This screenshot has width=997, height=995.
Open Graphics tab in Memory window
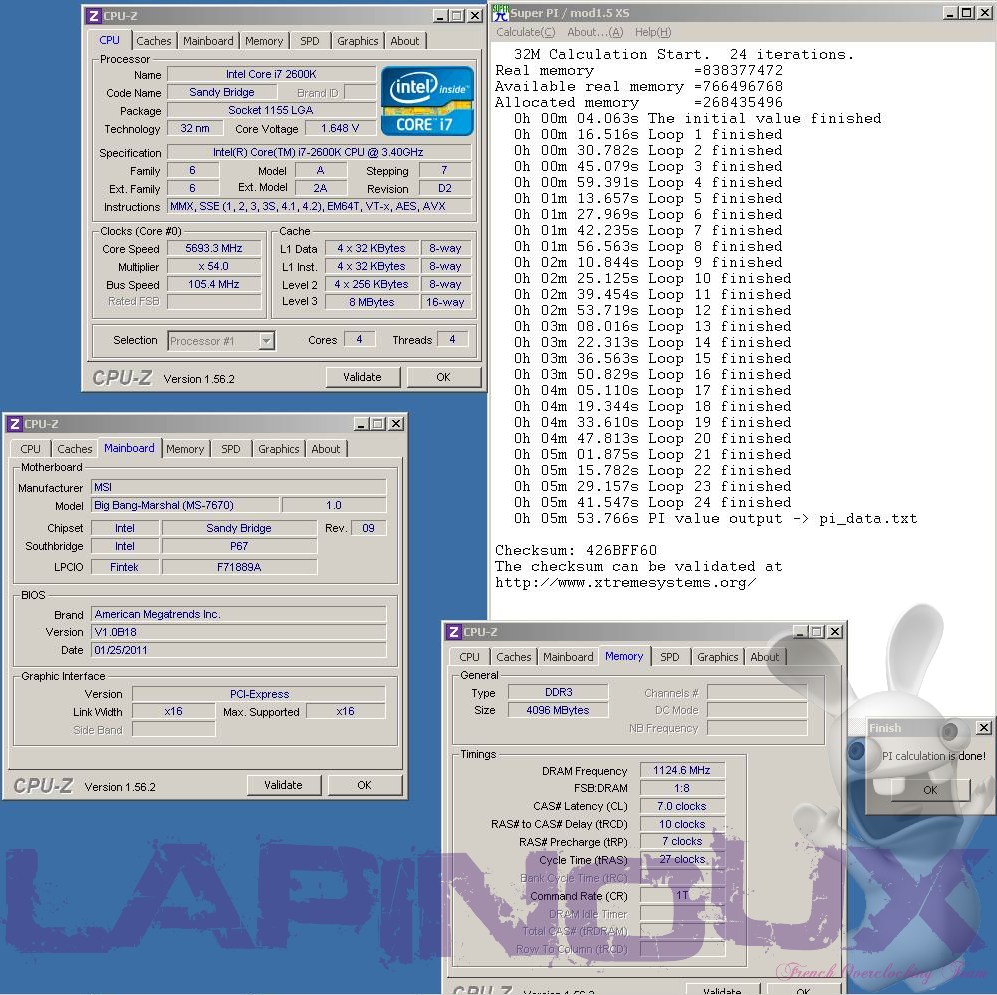tap(717, 657)
